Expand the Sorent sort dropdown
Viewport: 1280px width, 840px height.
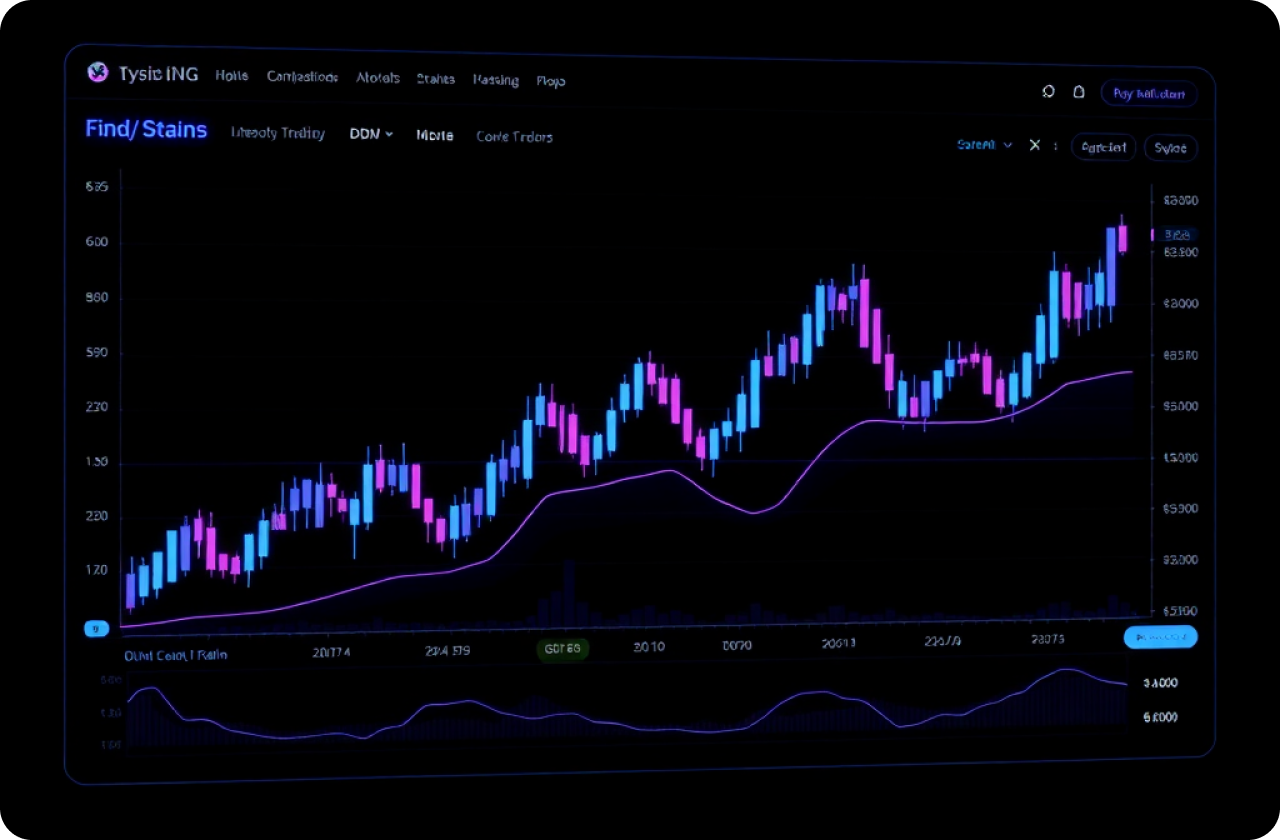[x=984, y=145]
